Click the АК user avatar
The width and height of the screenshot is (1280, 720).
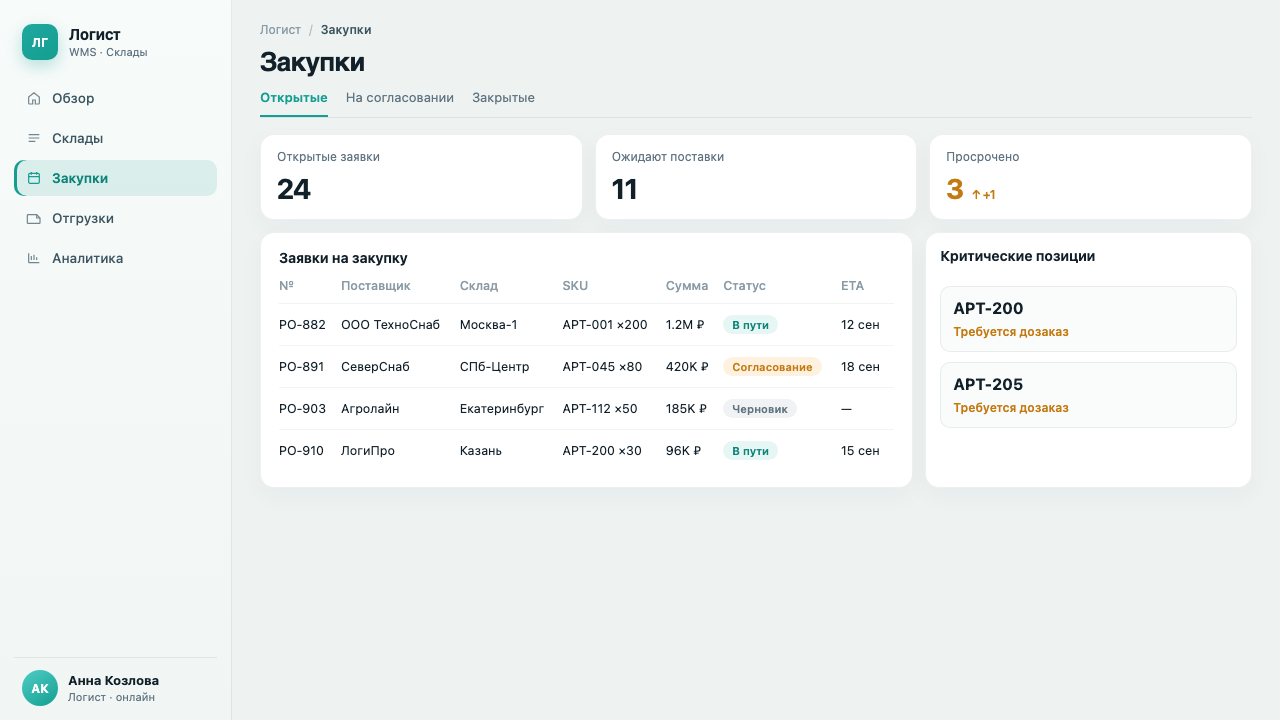click(40, 688)
